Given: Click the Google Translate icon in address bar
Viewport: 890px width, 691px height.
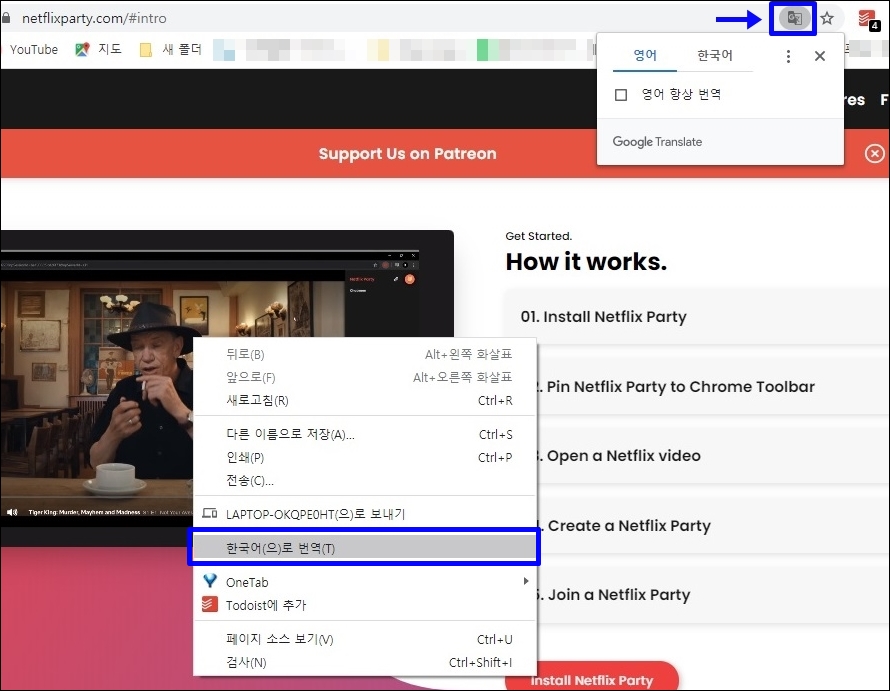Looking at the screenshot, I should [794, 18].
